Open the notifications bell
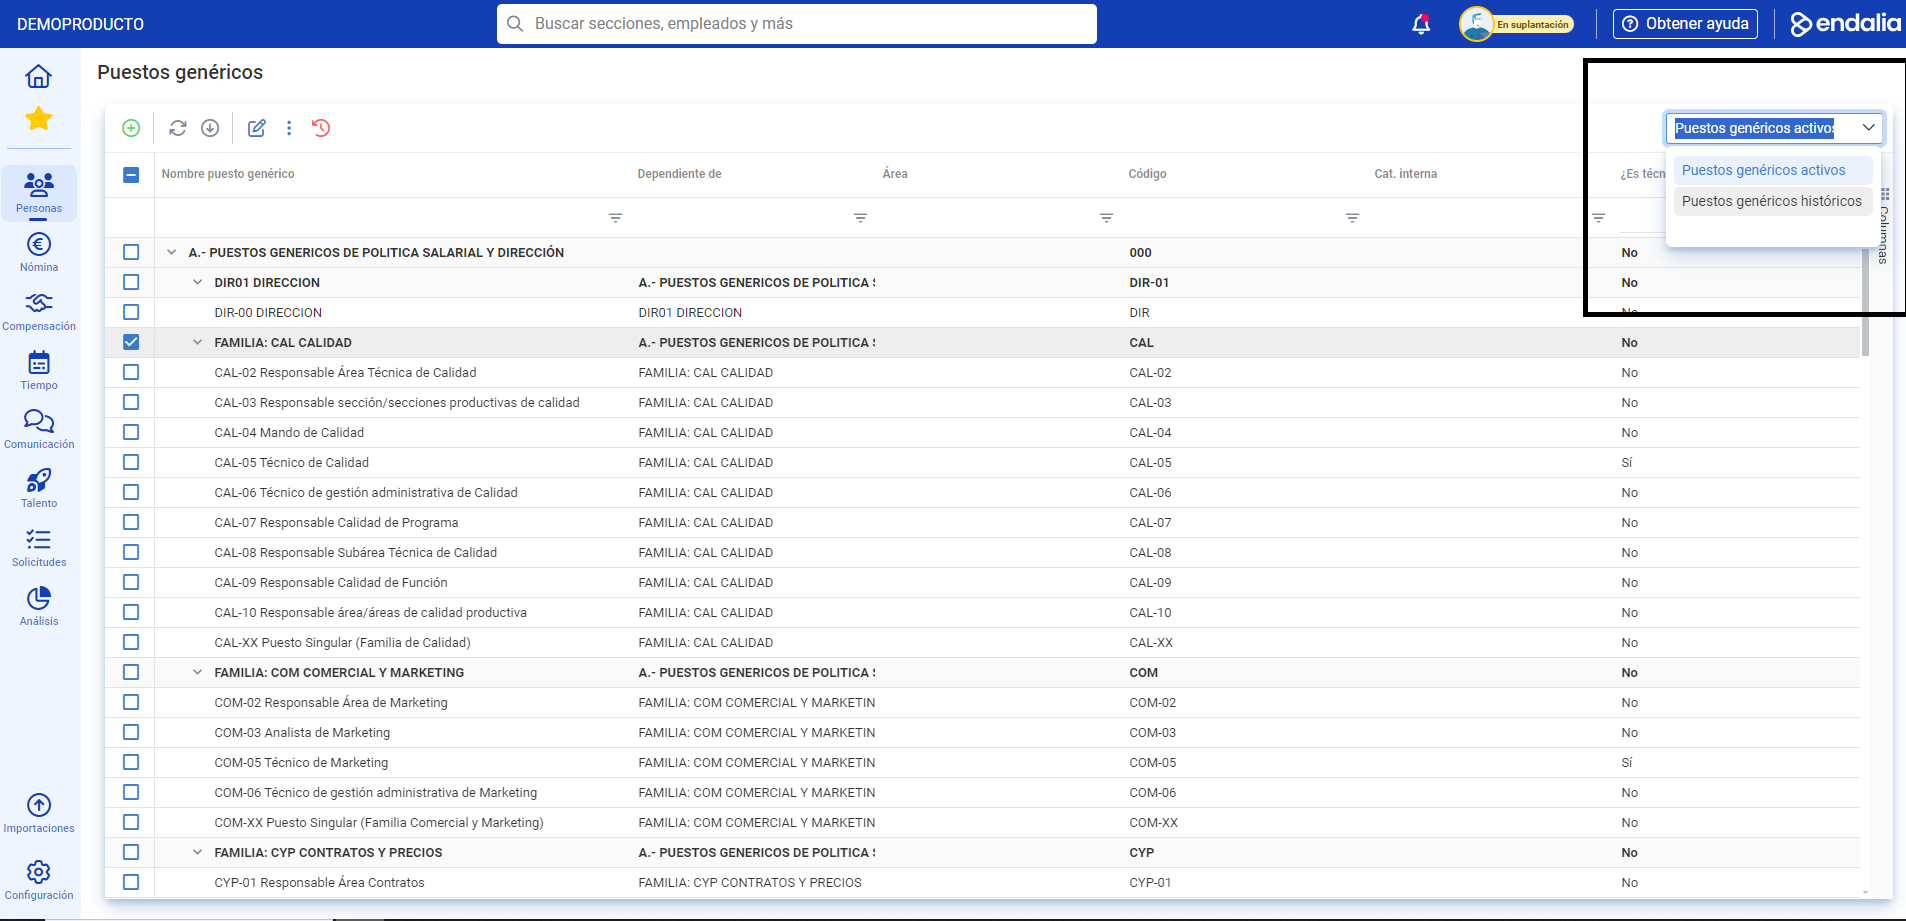 point(1421,24)
